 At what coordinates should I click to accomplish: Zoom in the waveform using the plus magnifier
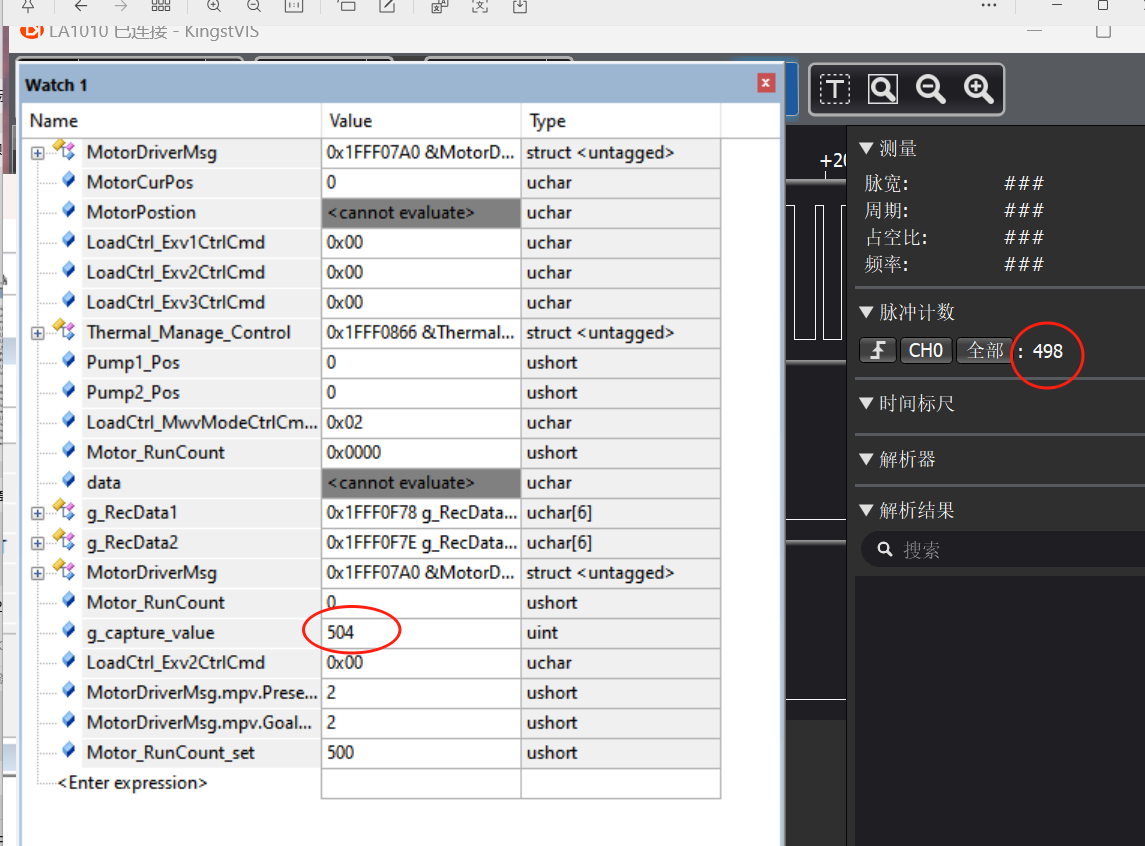coord(979,89)
